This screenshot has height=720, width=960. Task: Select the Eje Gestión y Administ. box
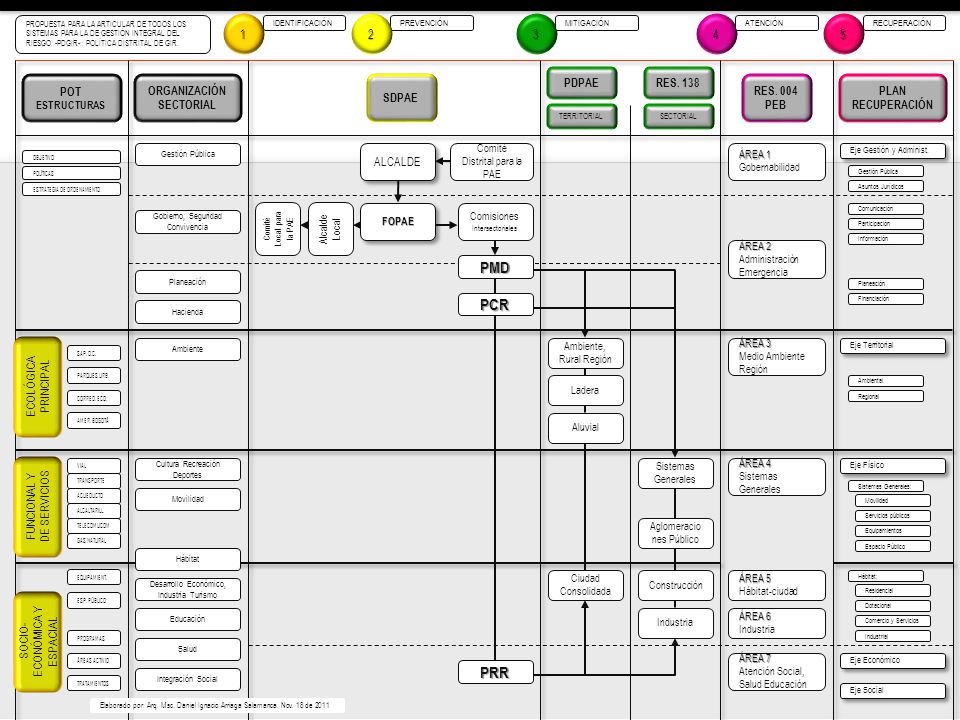tap(893, 151)
